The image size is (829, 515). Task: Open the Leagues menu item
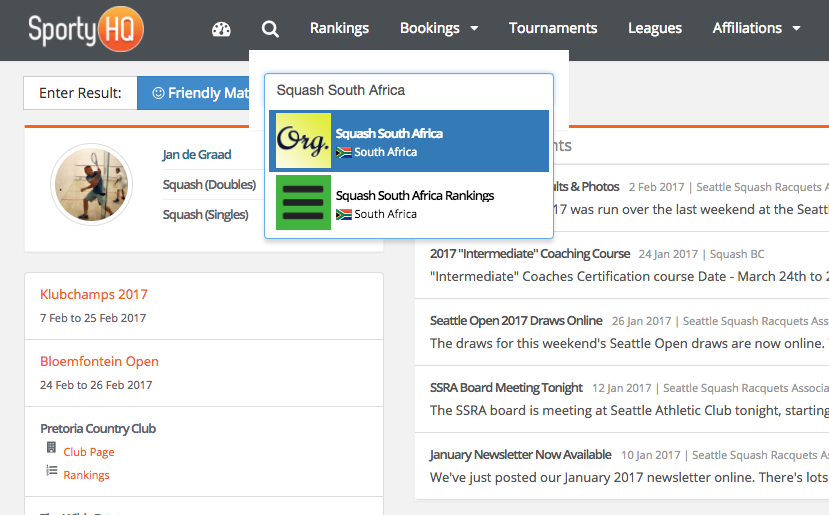(655, 28)
